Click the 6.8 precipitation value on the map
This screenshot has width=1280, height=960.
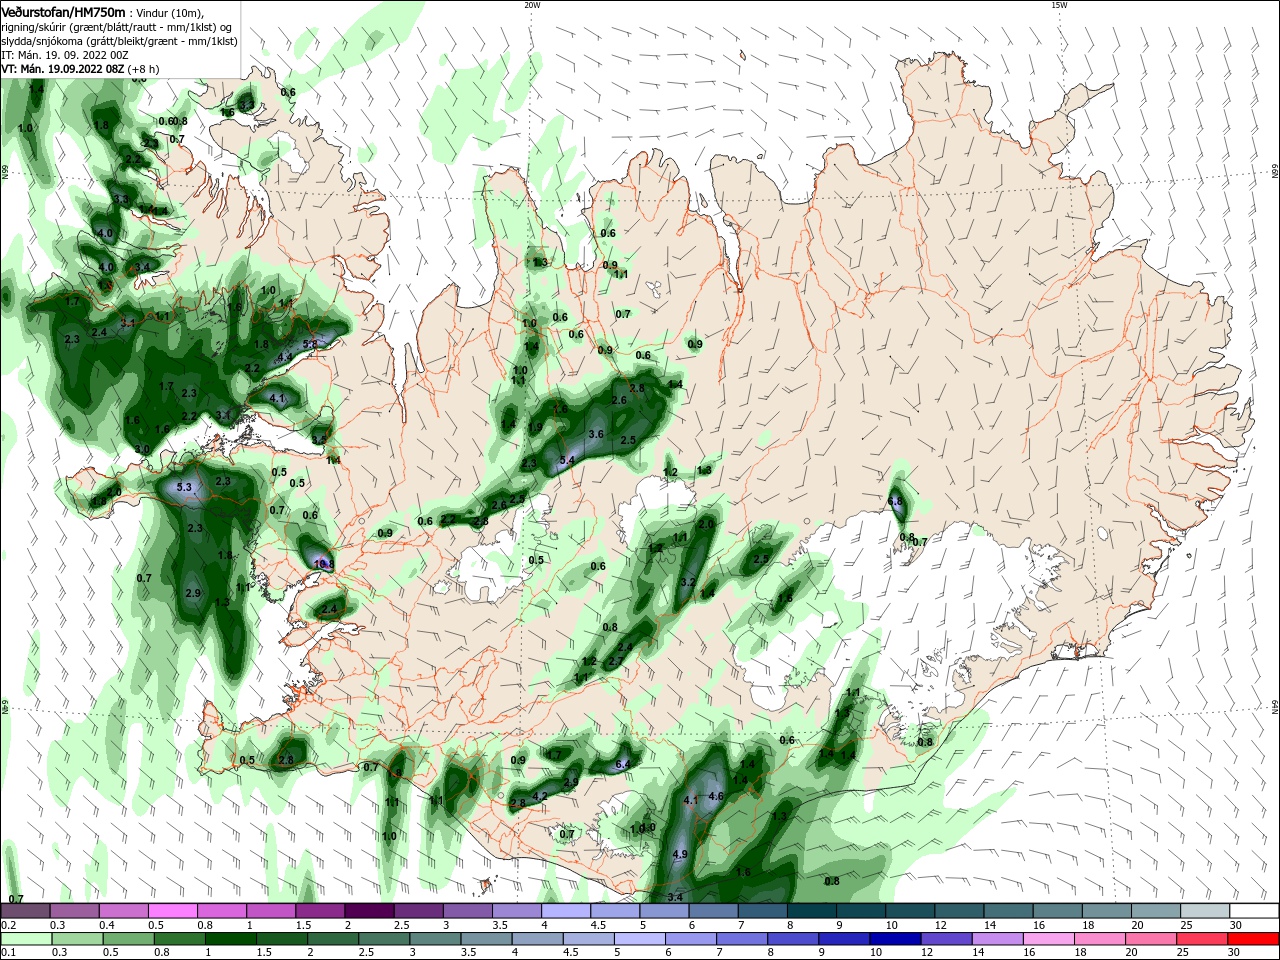pos(895,501)
